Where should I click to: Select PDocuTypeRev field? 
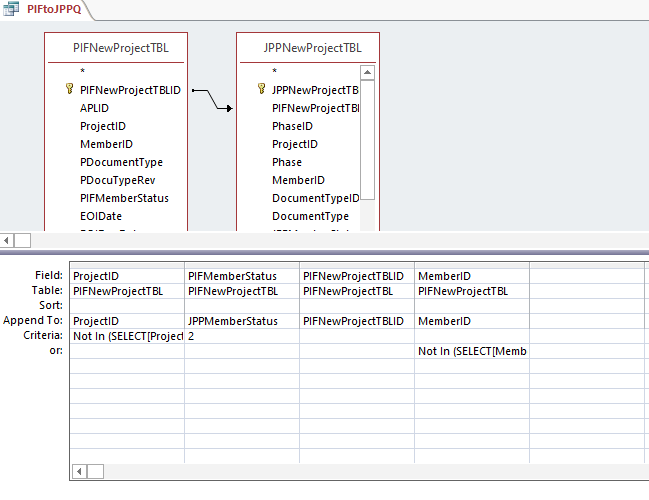point(118,180)
